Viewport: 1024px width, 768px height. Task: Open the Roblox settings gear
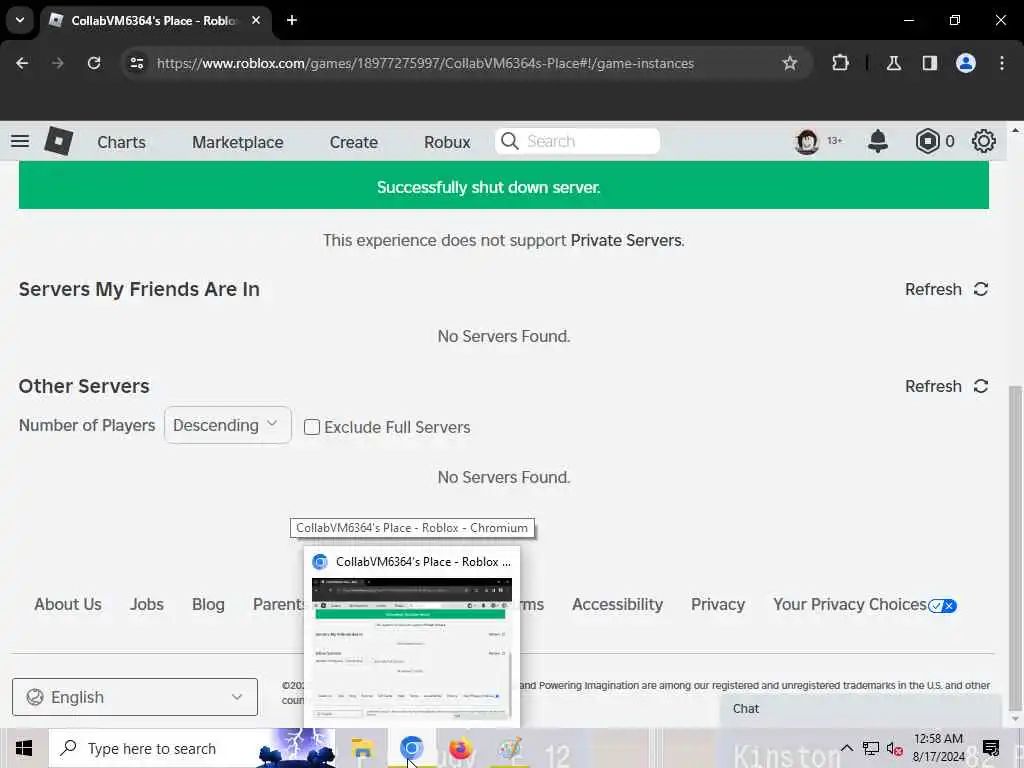click(984, 141)
